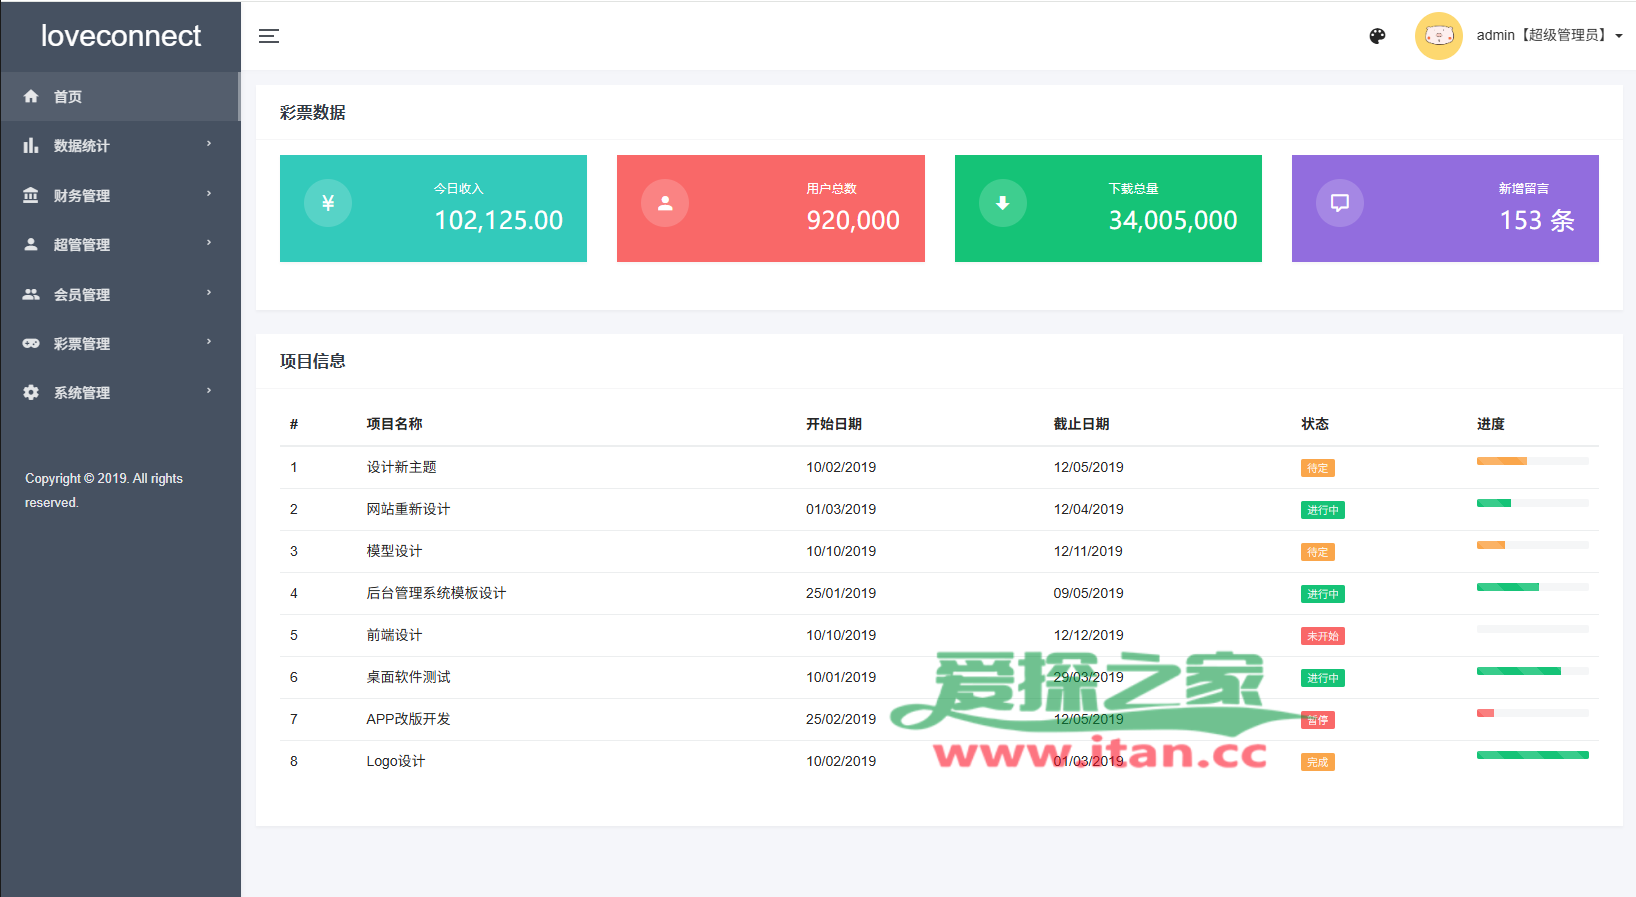Open the admin user dropdown arrow

point(1619,36)
